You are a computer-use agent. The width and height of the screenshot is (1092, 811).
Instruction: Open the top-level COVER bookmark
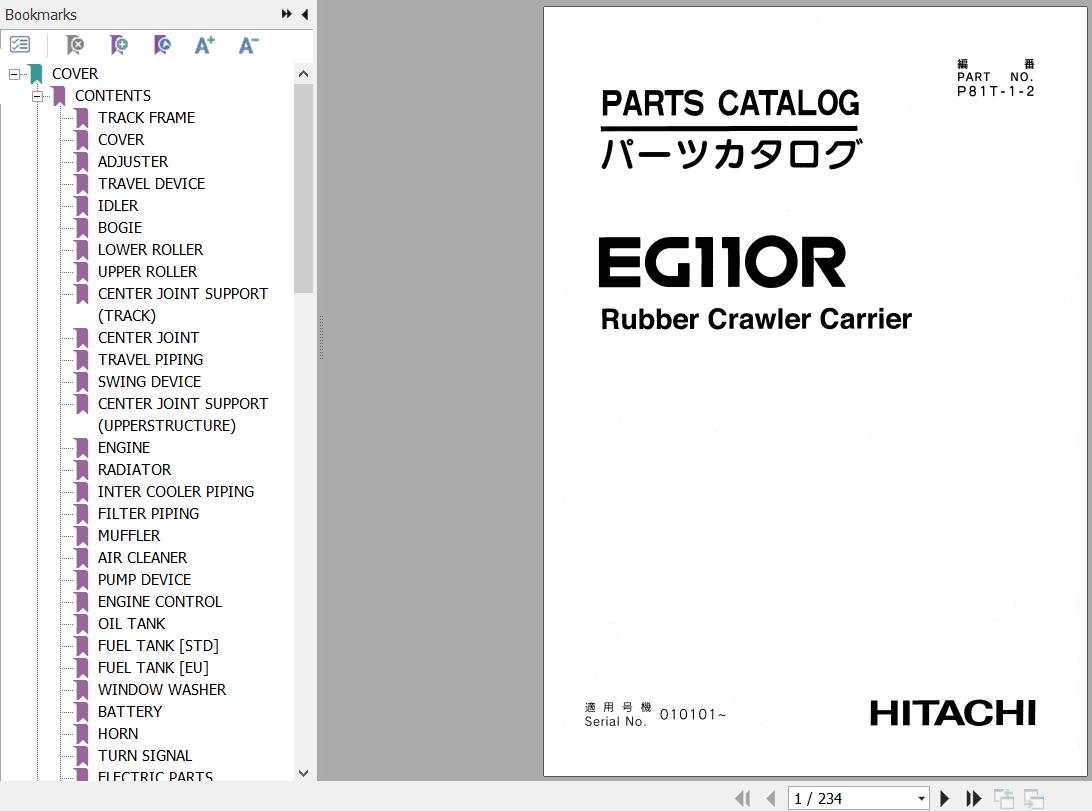(75, 74)
